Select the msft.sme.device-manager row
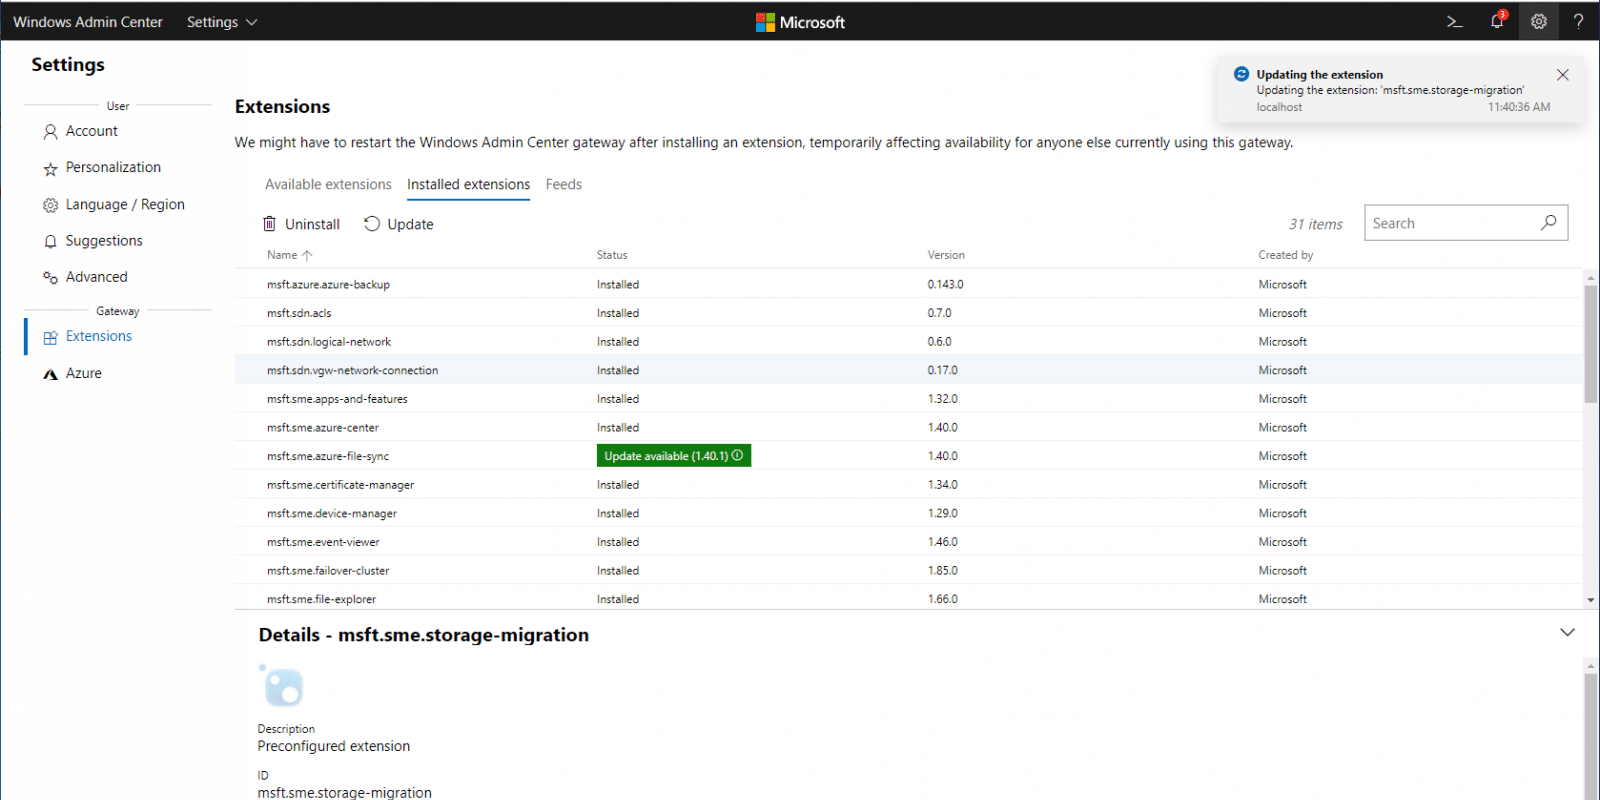This screenshot has width=1600, height=800. point(908,513)
